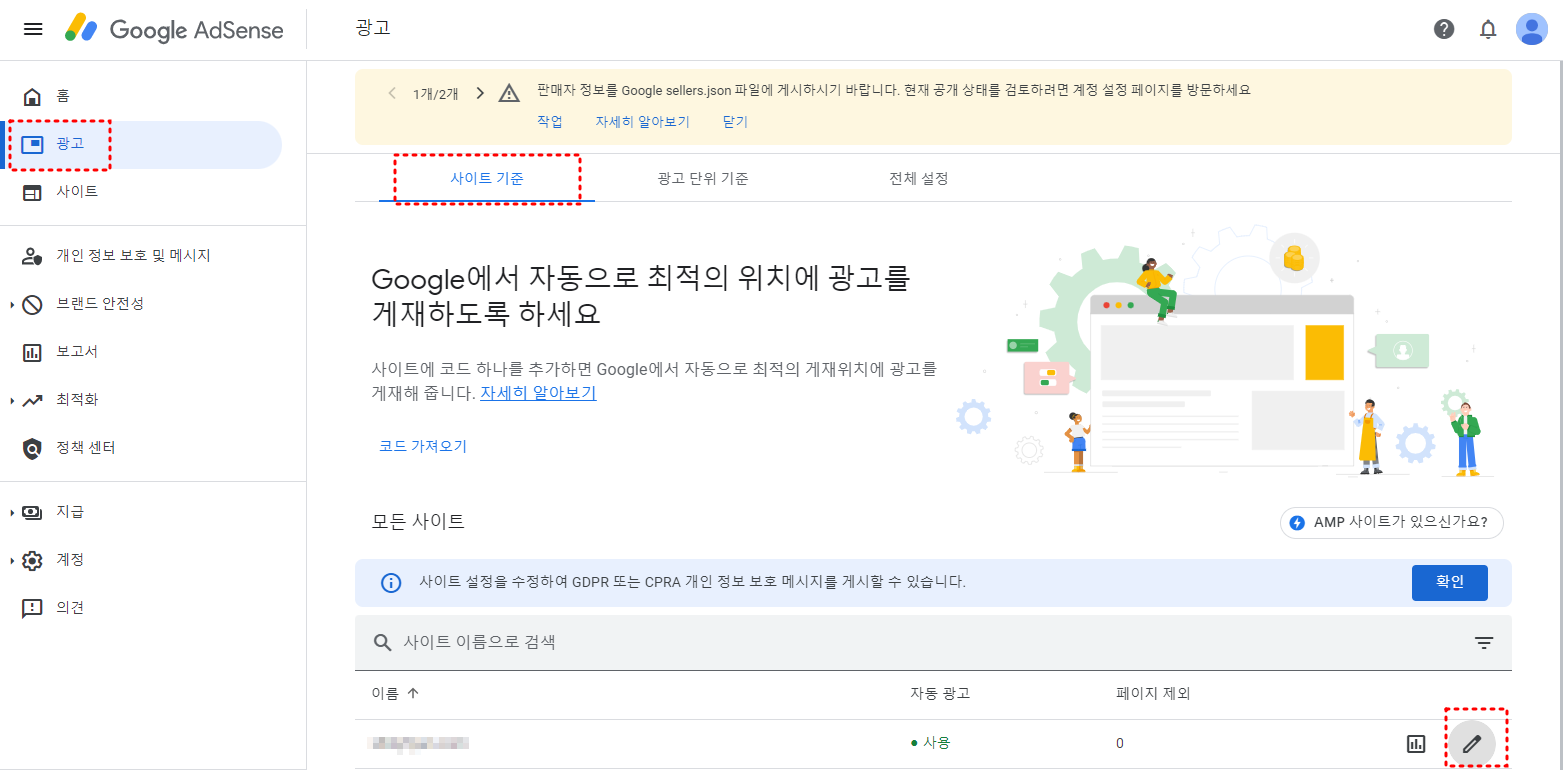Viewport: 1563px width, 770px height.
Task: Open the notifications bell
Action: coord(1488,29)
